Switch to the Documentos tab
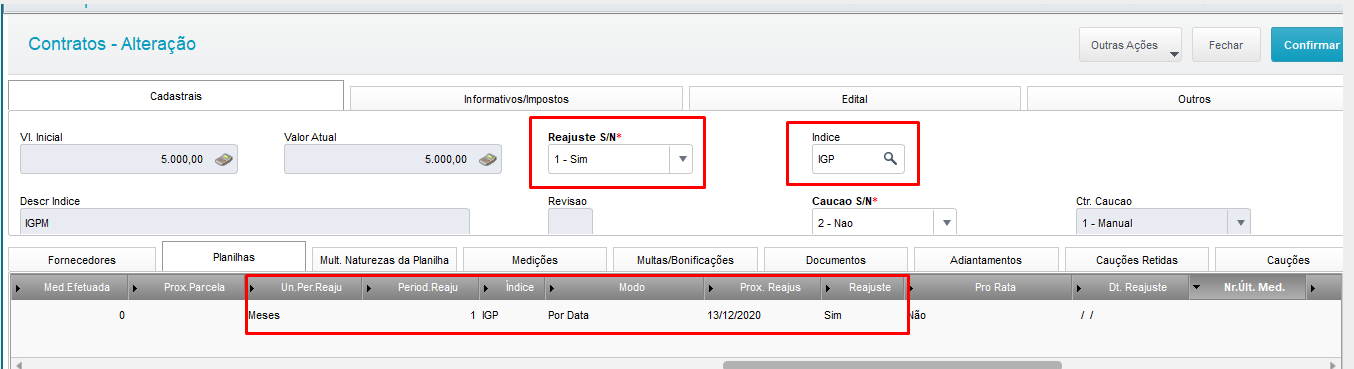1354x369 pixels. tap(836, 259)
